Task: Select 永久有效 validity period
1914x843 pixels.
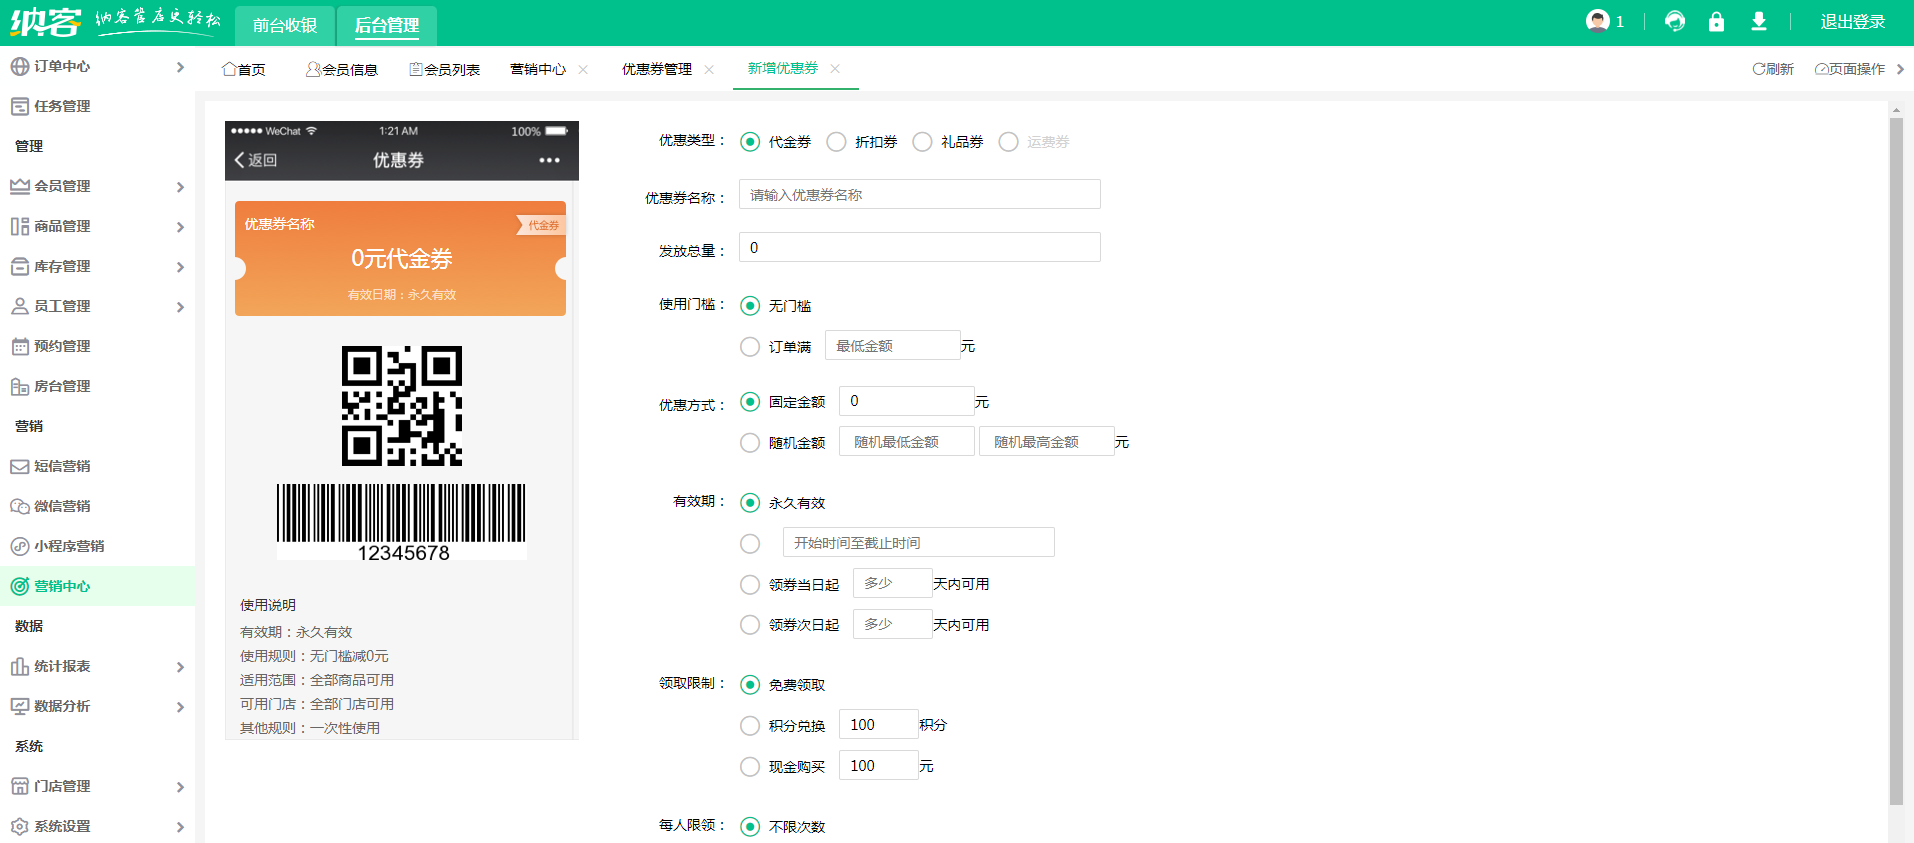Action: coord(750,502)
